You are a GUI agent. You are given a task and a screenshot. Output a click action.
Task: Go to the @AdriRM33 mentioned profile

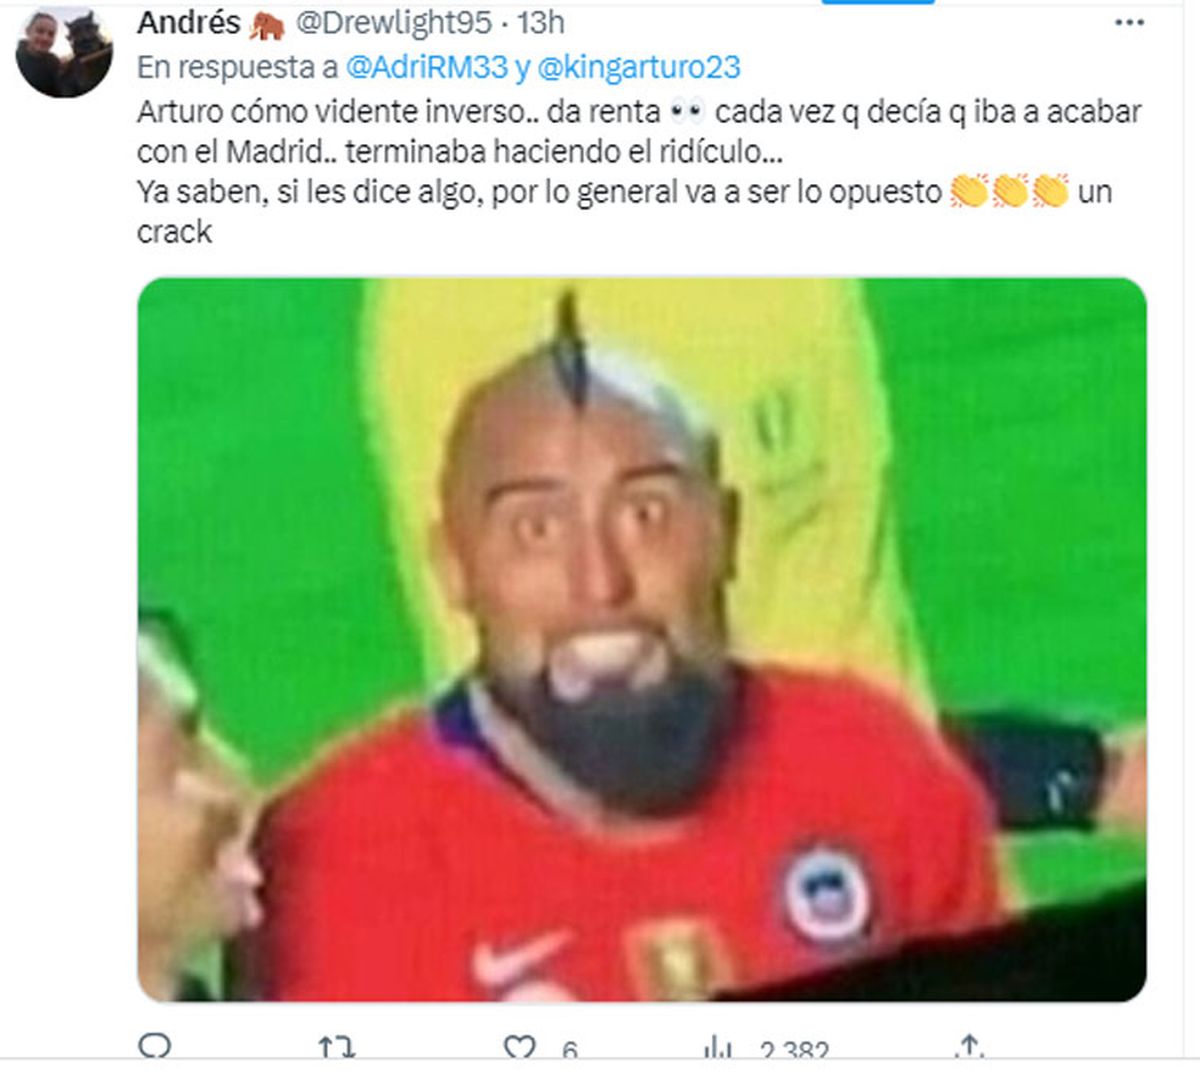[427, 67]
